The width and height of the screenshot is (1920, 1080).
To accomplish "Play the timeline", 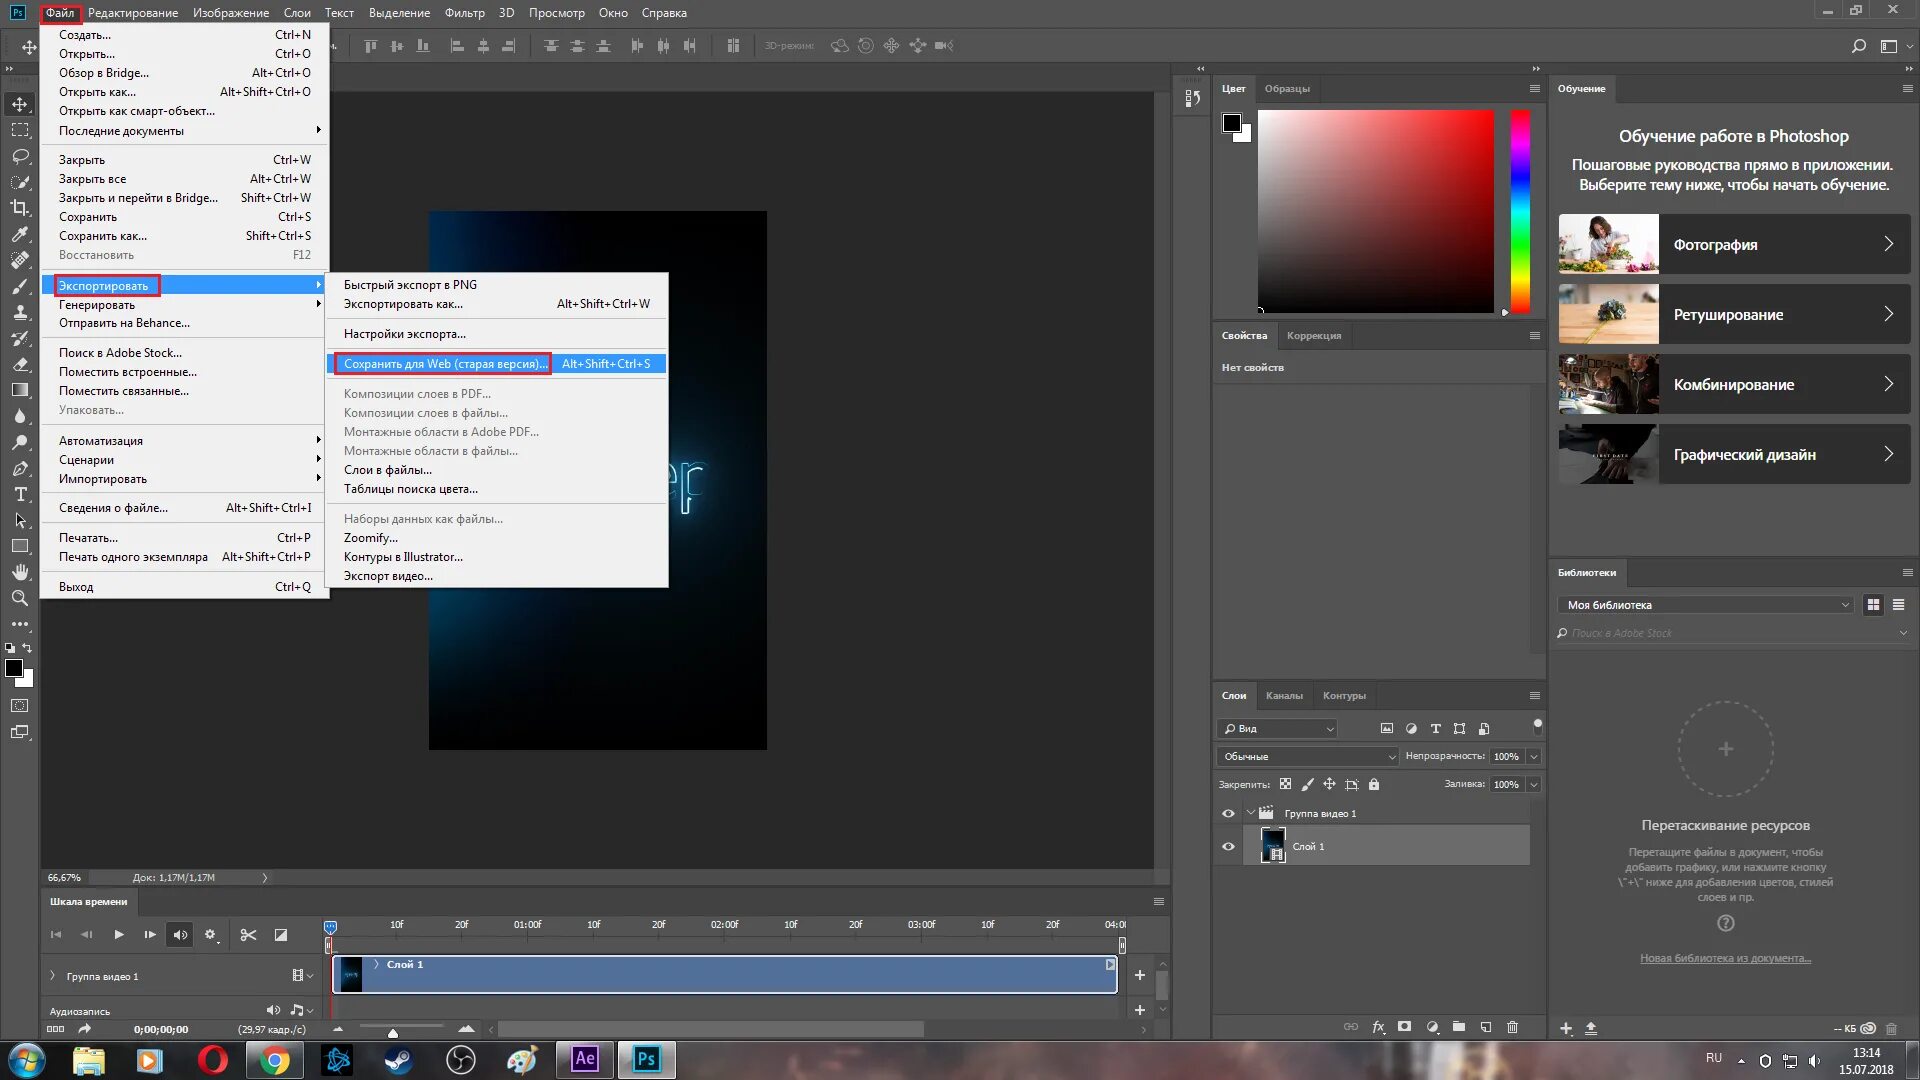I will coord(119,935).
